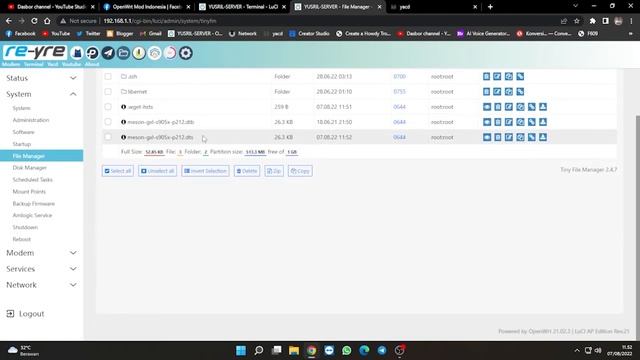Open the Software page
The image size is (640, 360).
click(23, 132)
